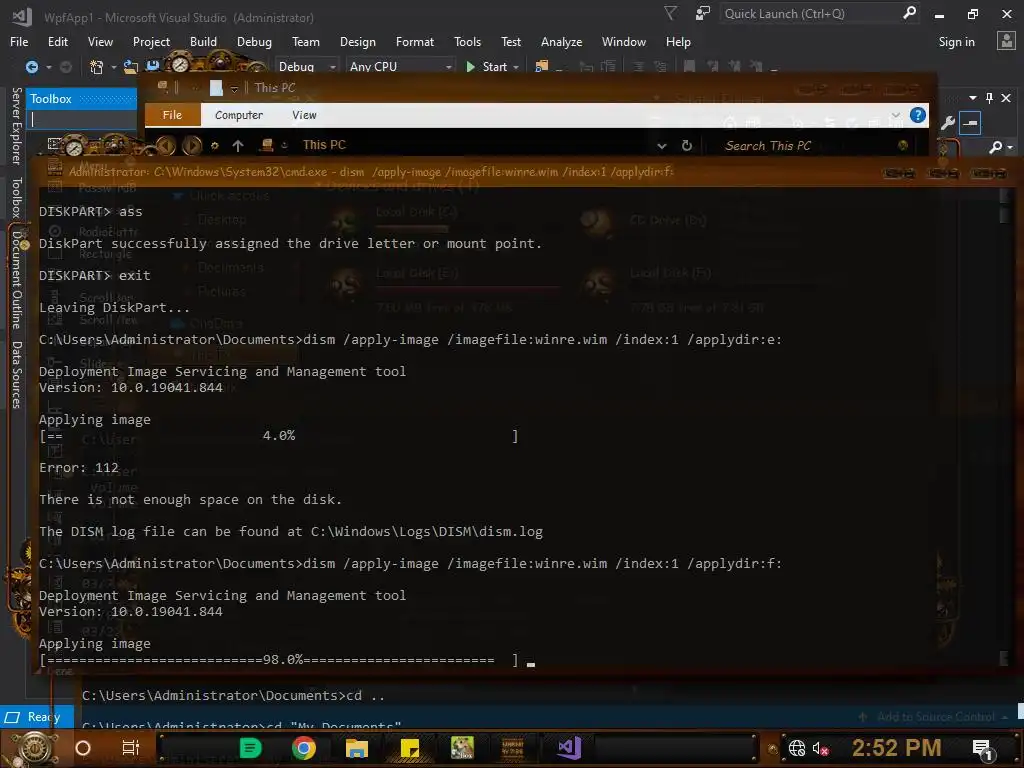Image resolution: width=1024 pixels, height=768 pixels.
Task: Click Visual Studio Navigate Backward arrow
Action: [x=31, y=67]
